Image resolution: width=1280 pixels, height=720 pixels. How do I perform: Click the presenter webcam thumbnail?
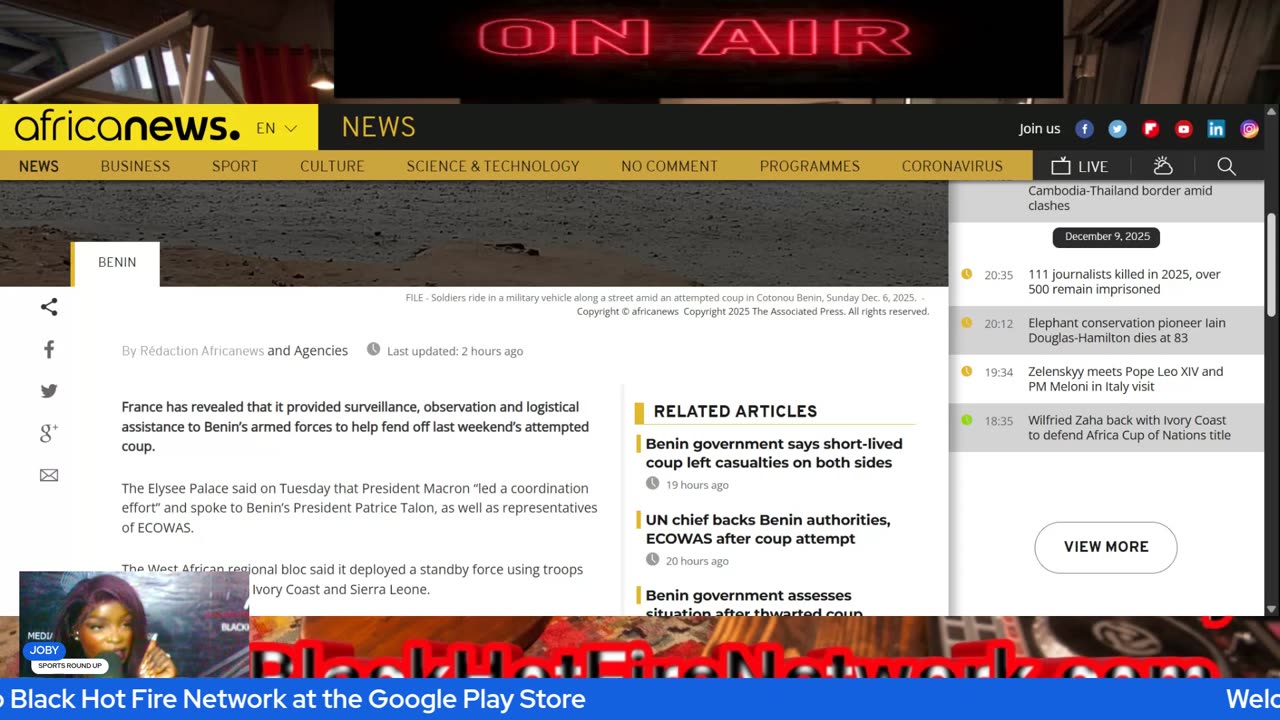coord(134,624)
